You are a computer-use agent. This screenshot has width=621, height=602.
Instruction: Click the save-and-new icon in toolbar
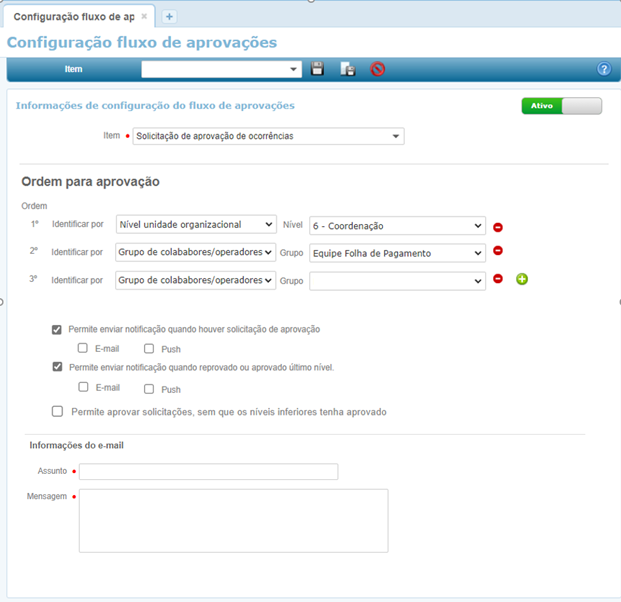click(x=347, y=69)
